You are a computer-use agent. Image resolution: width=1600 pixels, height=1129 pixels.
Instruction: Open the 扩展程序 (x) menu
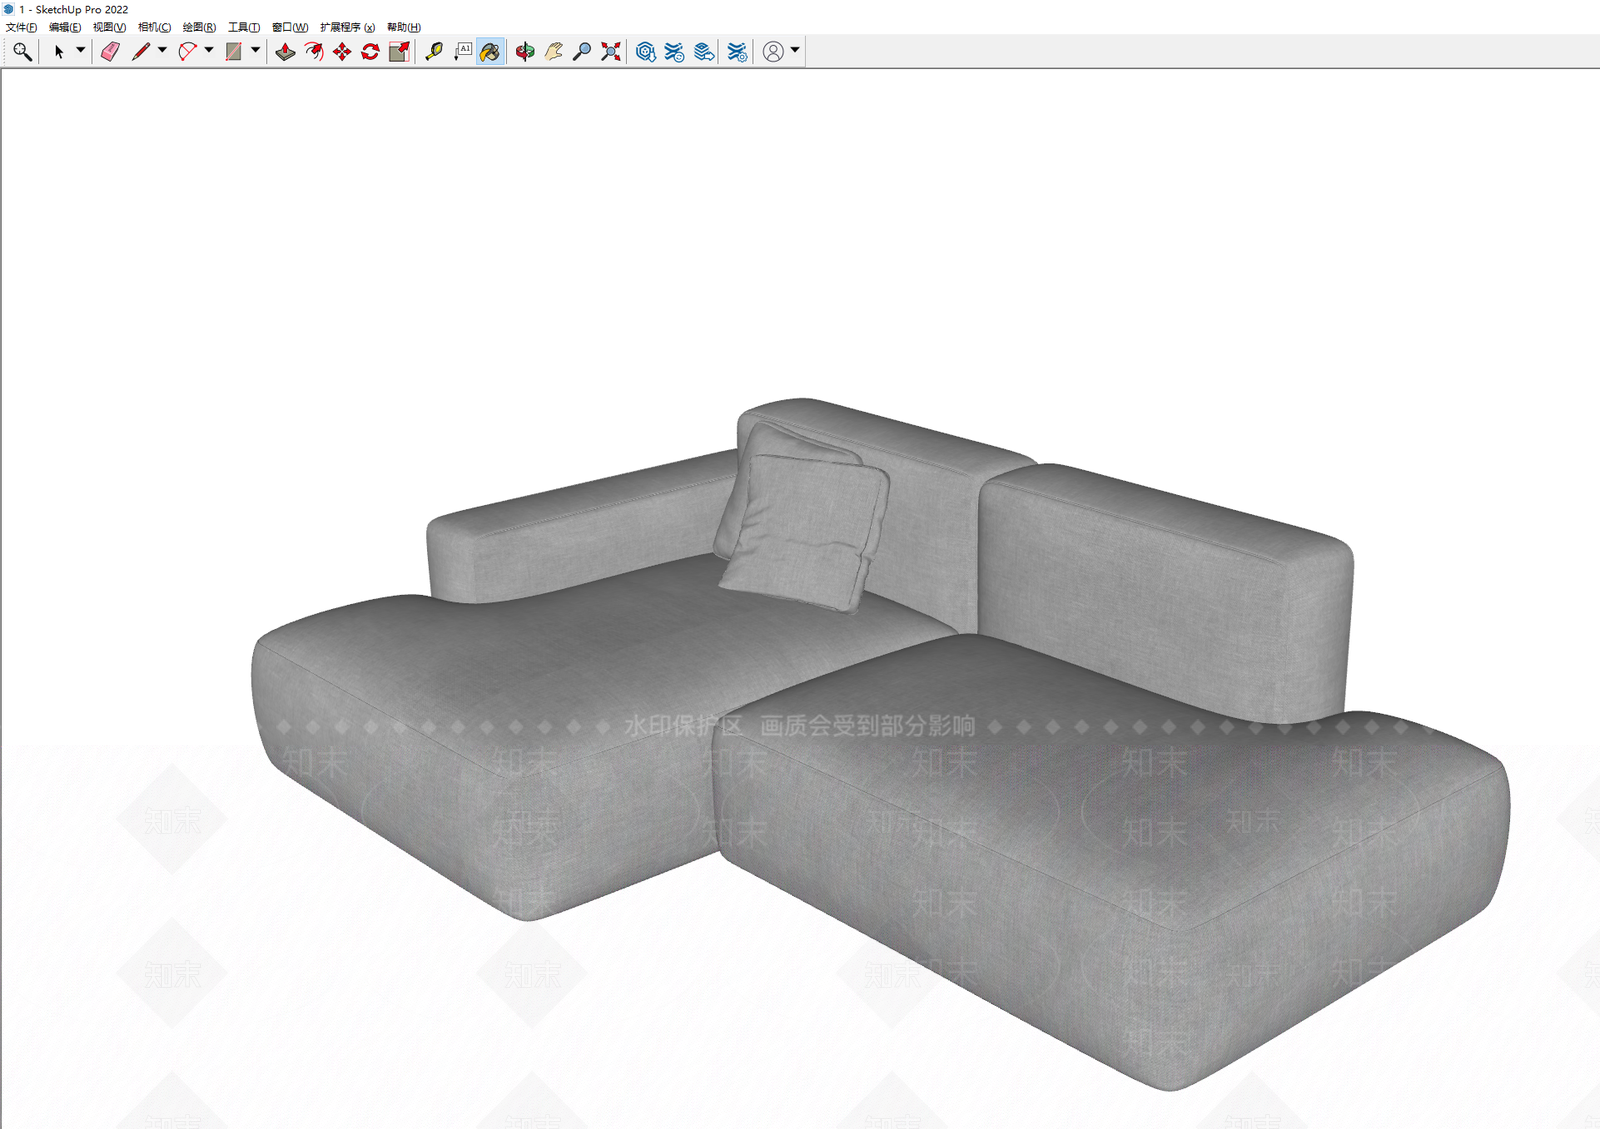point(347,27)
